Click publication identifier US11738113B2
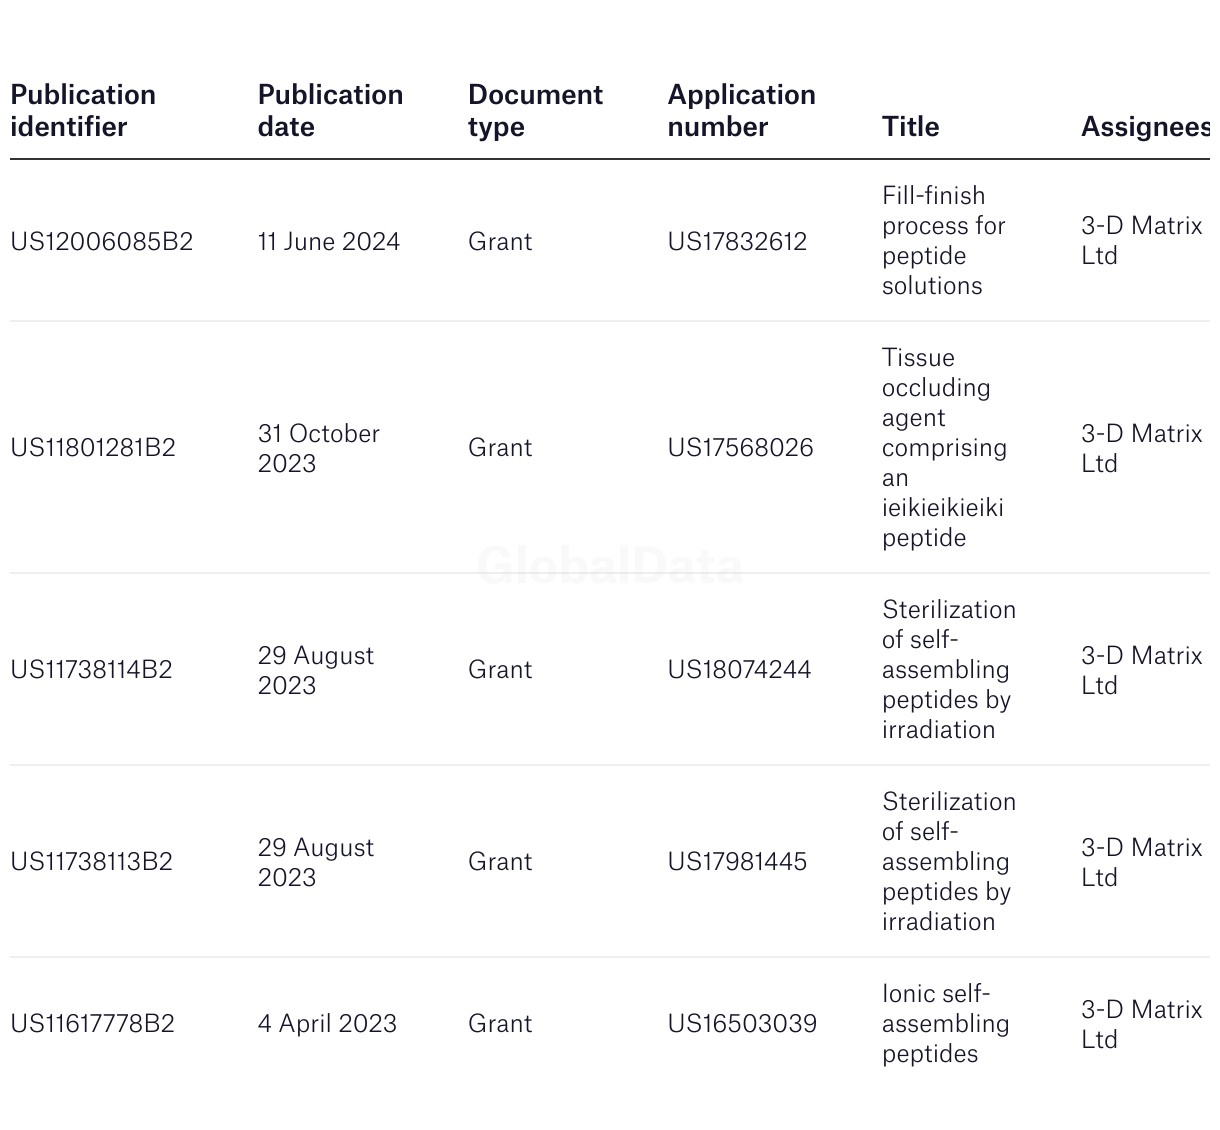The height and width of the screenshot is (1130, 1220). click(92, 862)
